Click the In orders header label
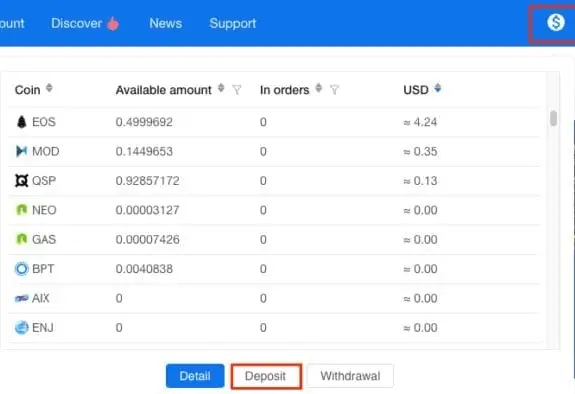The width and height of the screenshot is (575, 394). (285, 90)
